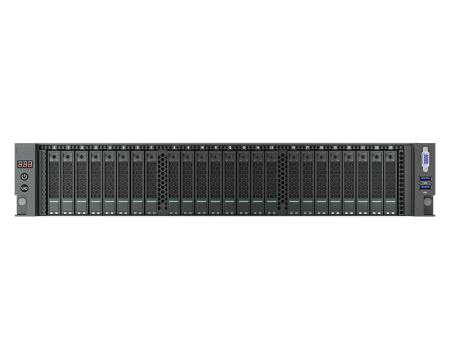Screen dimensions: 450x360
Task: Select the leftmost drive bay
Action: pyautogui.click(x=54, y=183)
